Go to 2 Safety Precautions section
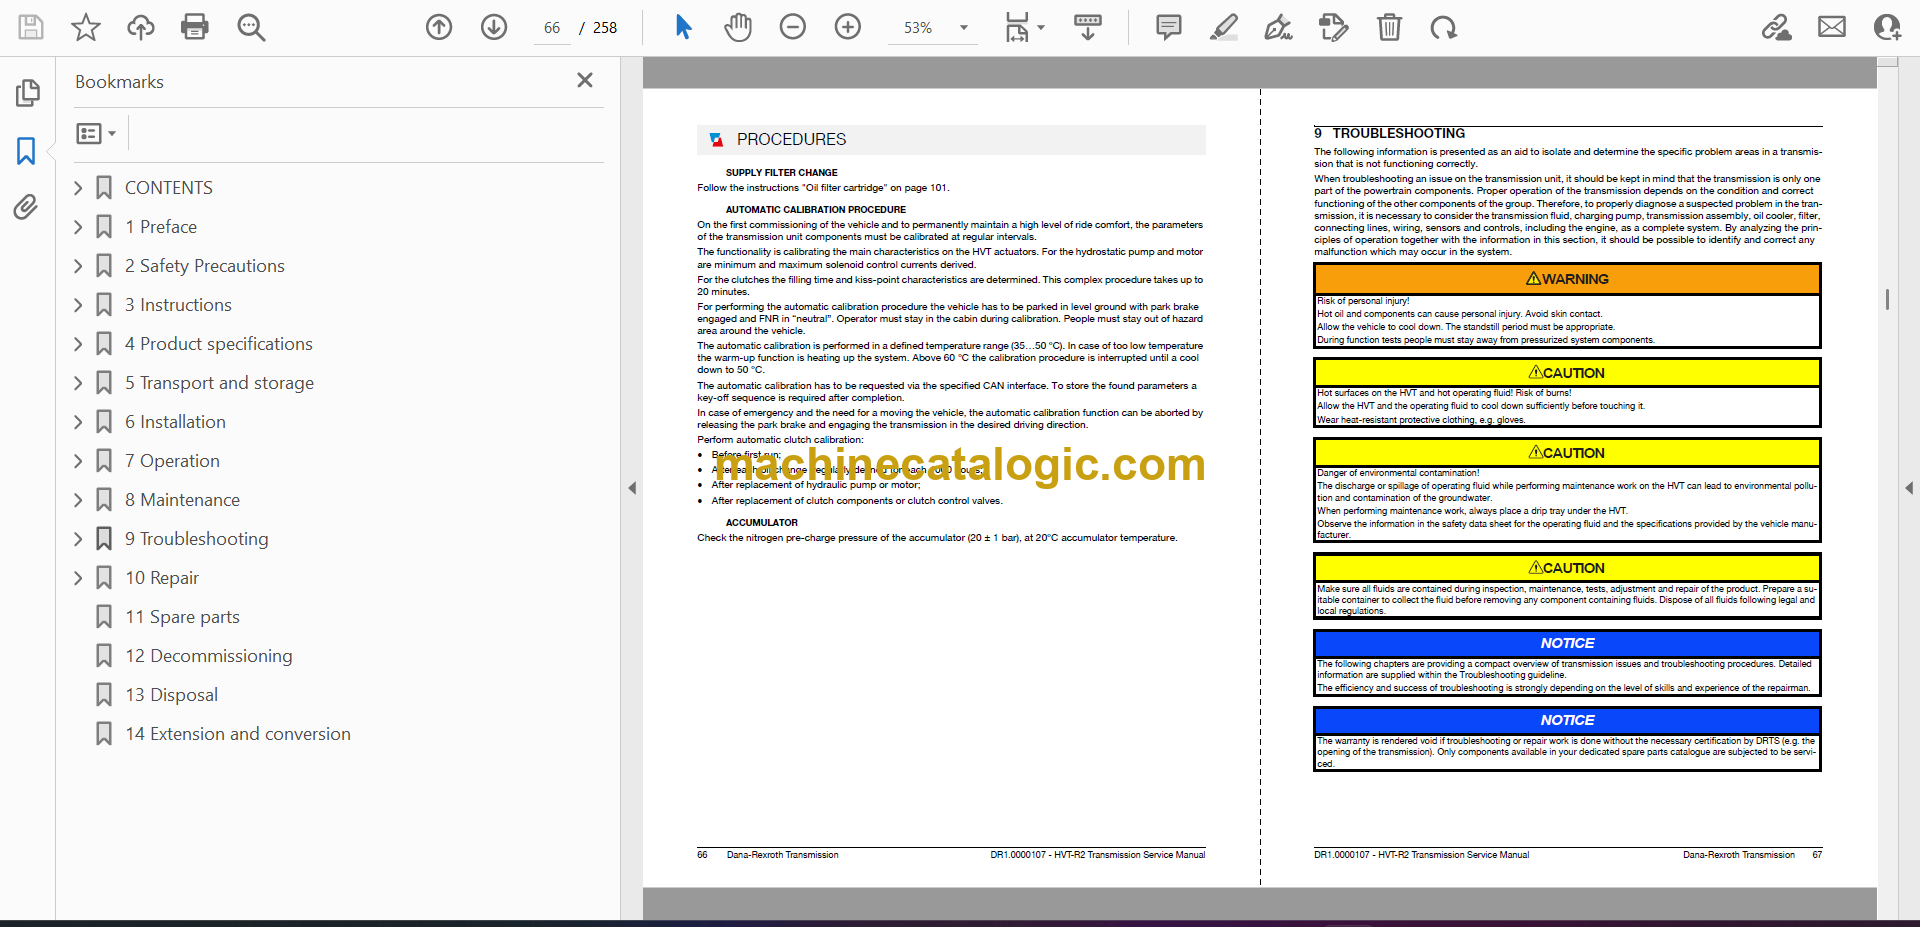Screen dimensions: 1920x927 tap(204, 266)
